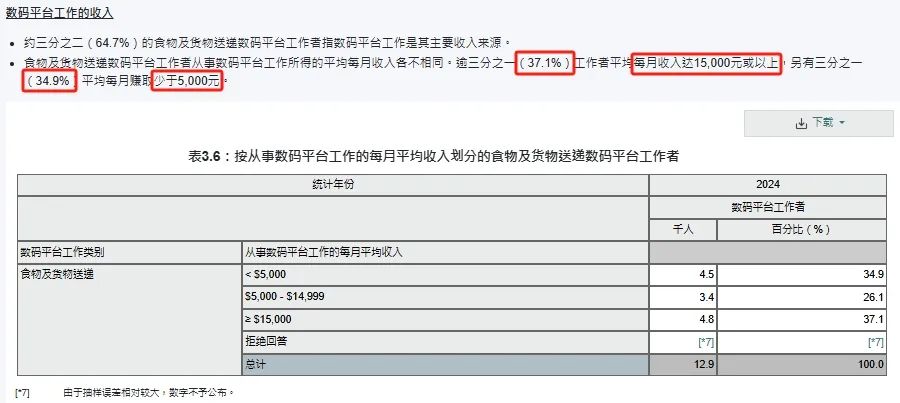
Task: Select the 统计年份 header cell
Action: coord(333,185)
